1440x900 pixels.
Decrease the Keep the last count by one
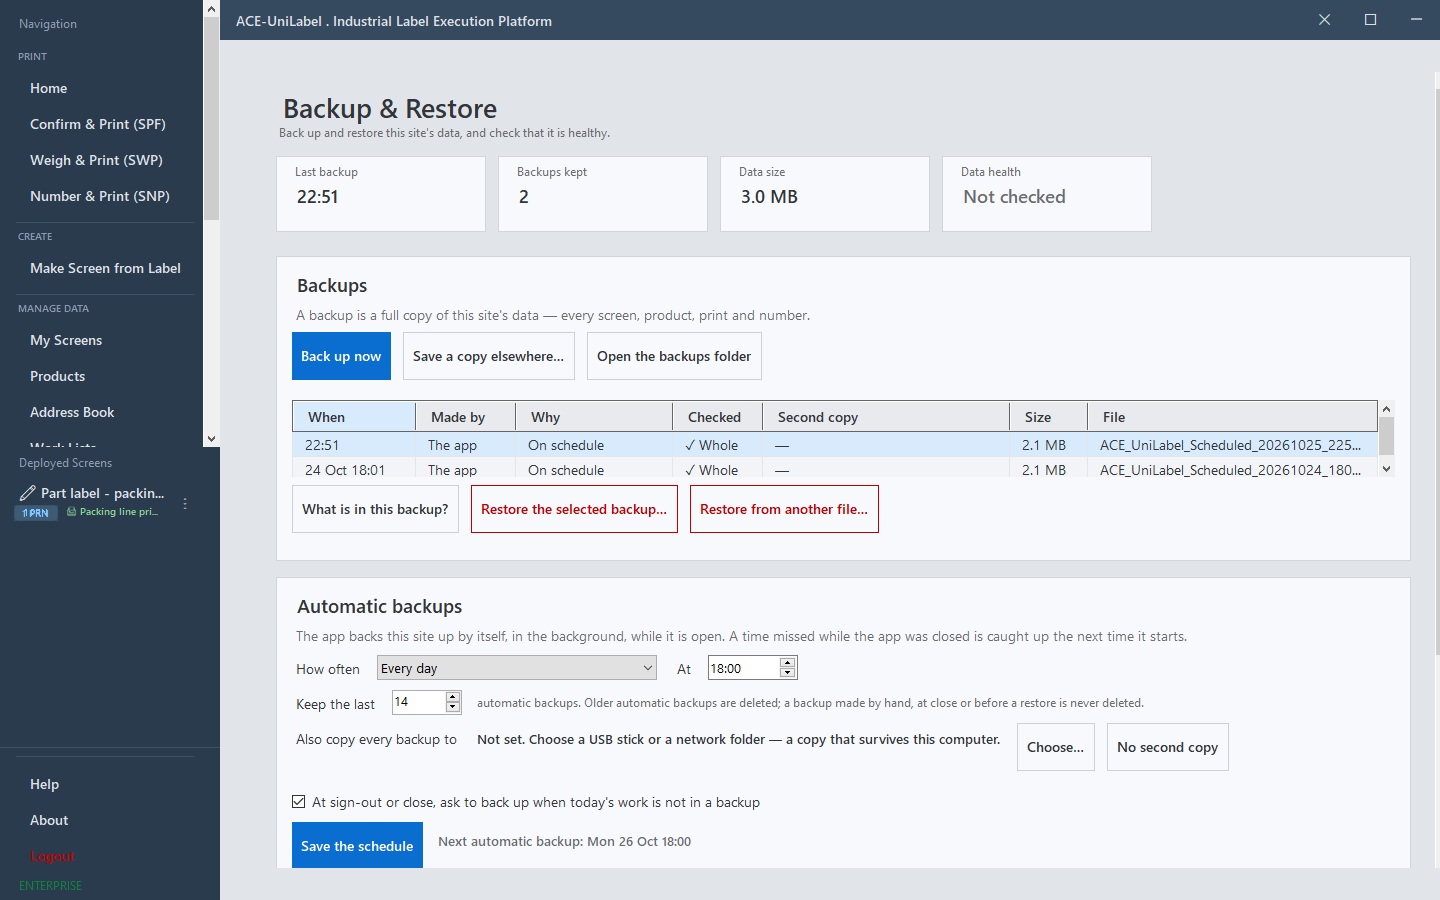tap(453, 707)
